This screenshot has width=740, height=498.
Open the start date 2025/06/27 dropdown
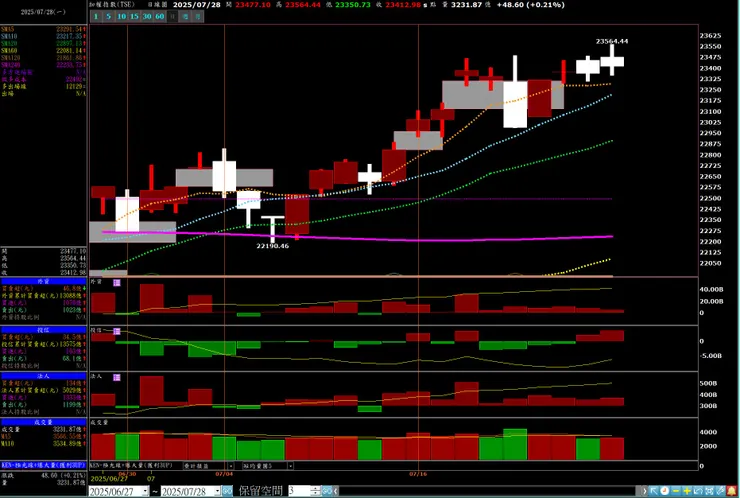coord(145,491)
